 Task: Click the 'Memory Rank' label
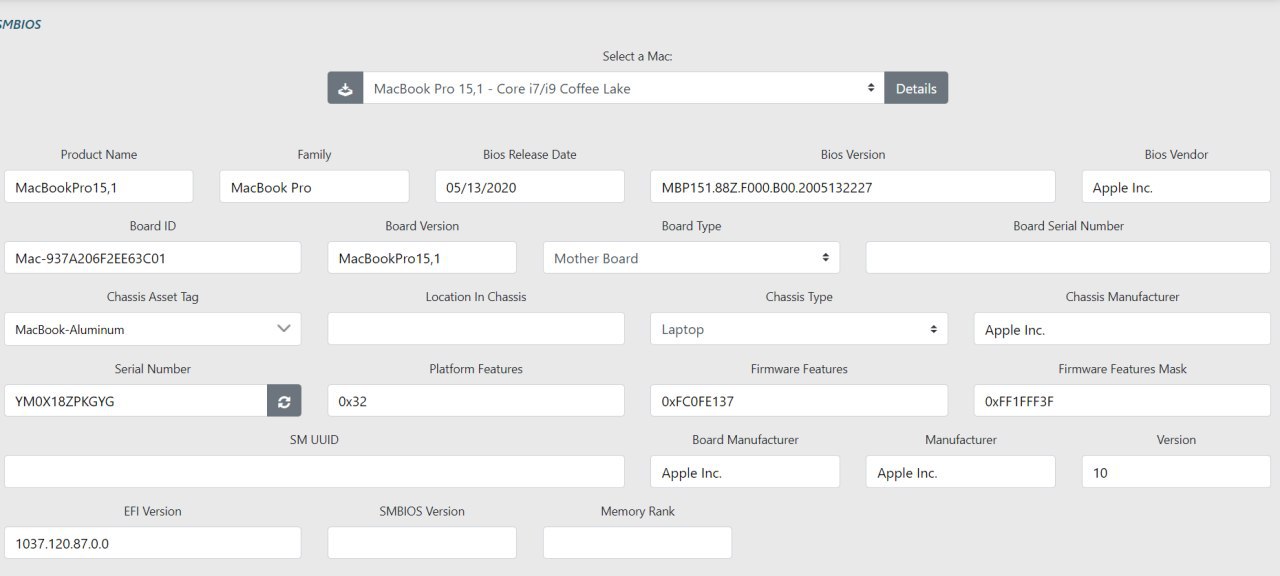coord(638,511)
